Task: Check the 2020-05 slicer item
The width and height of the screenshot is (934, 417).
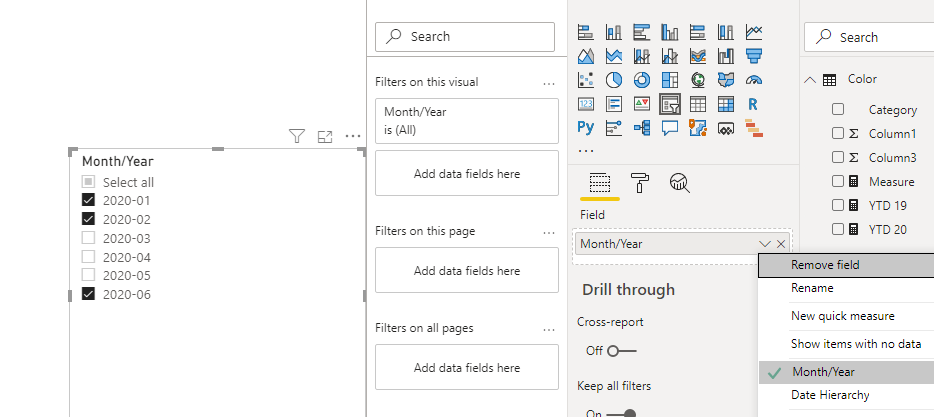Action: coord(88,275)
